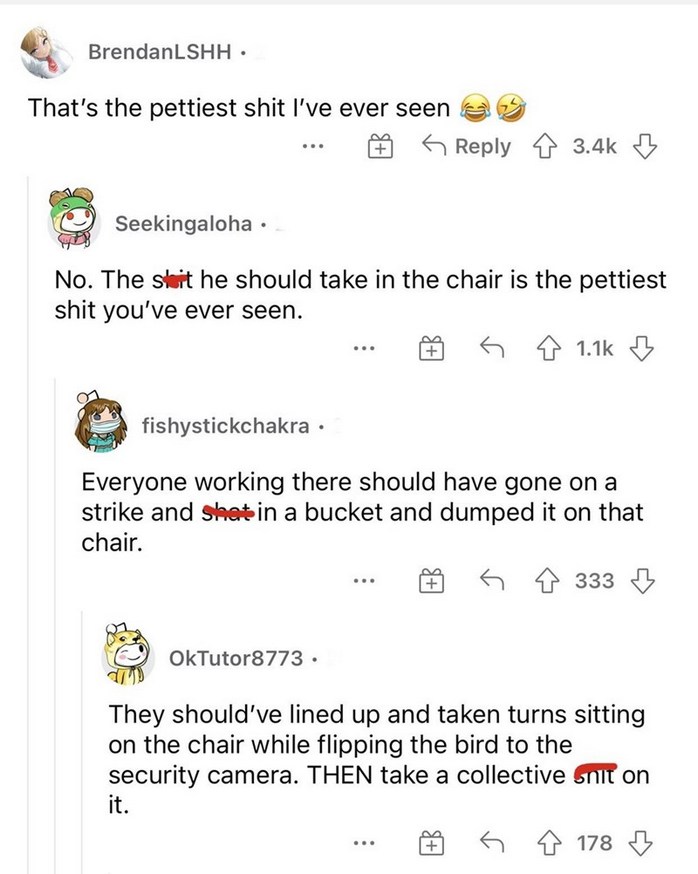Upvote Seekingaloha's comment with 1.1k votes
This screenshot has width=698, height=874.
point(549,349)
